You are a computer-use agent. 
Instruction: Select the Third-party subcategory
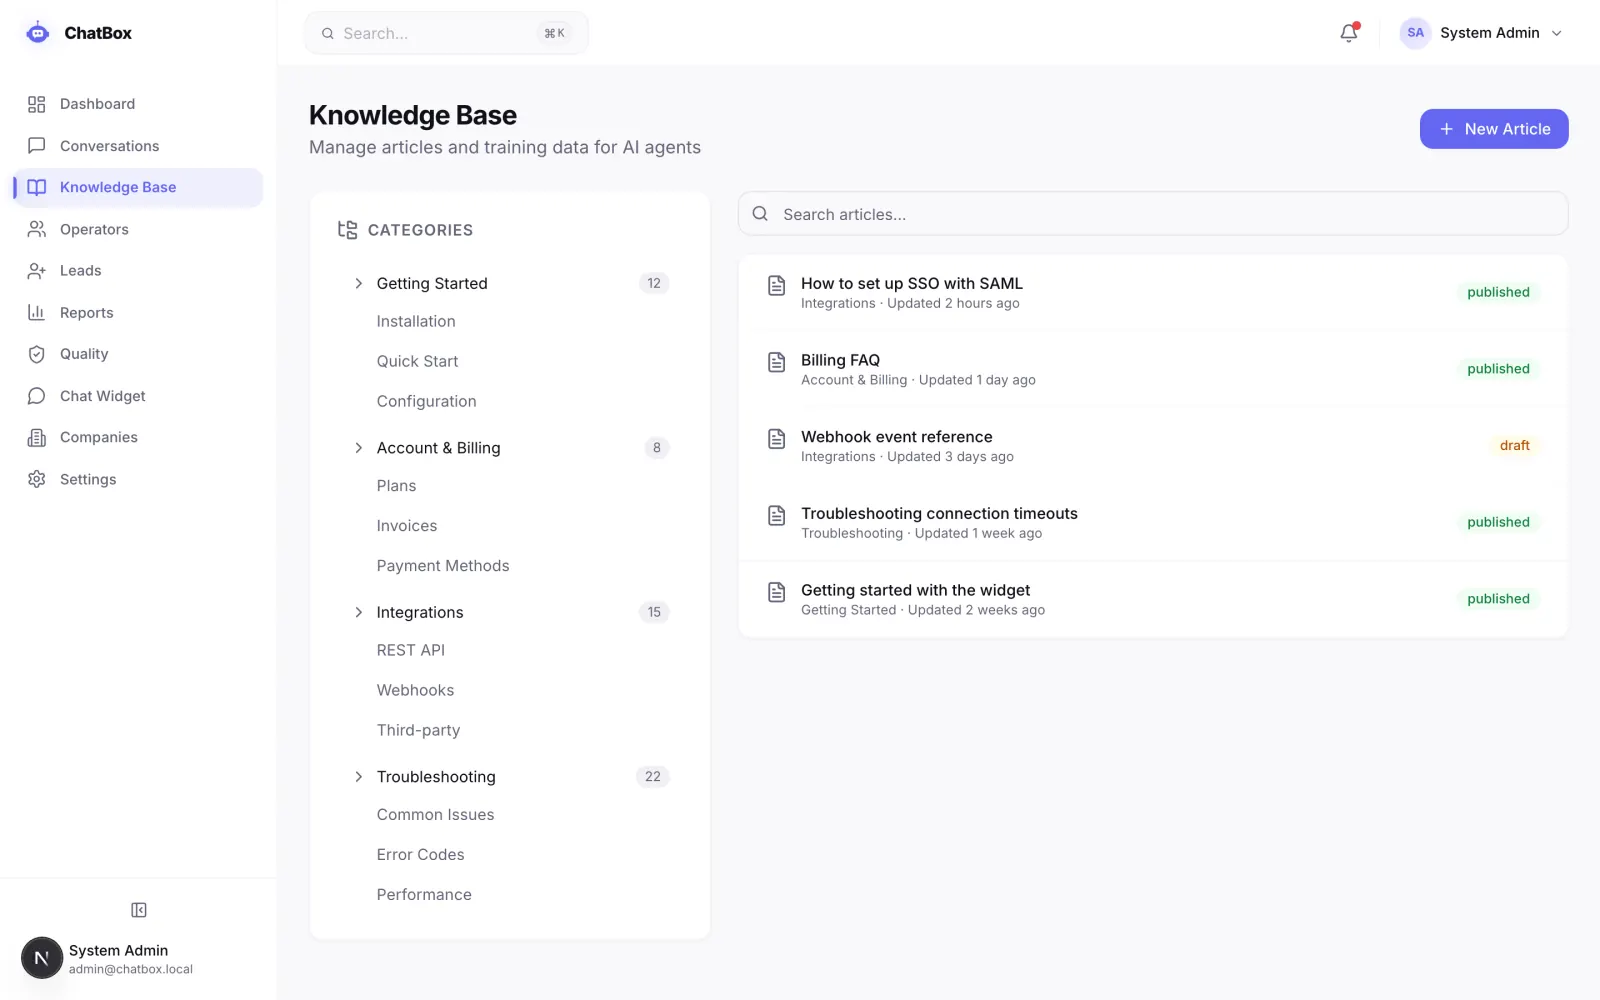[418, 730]
